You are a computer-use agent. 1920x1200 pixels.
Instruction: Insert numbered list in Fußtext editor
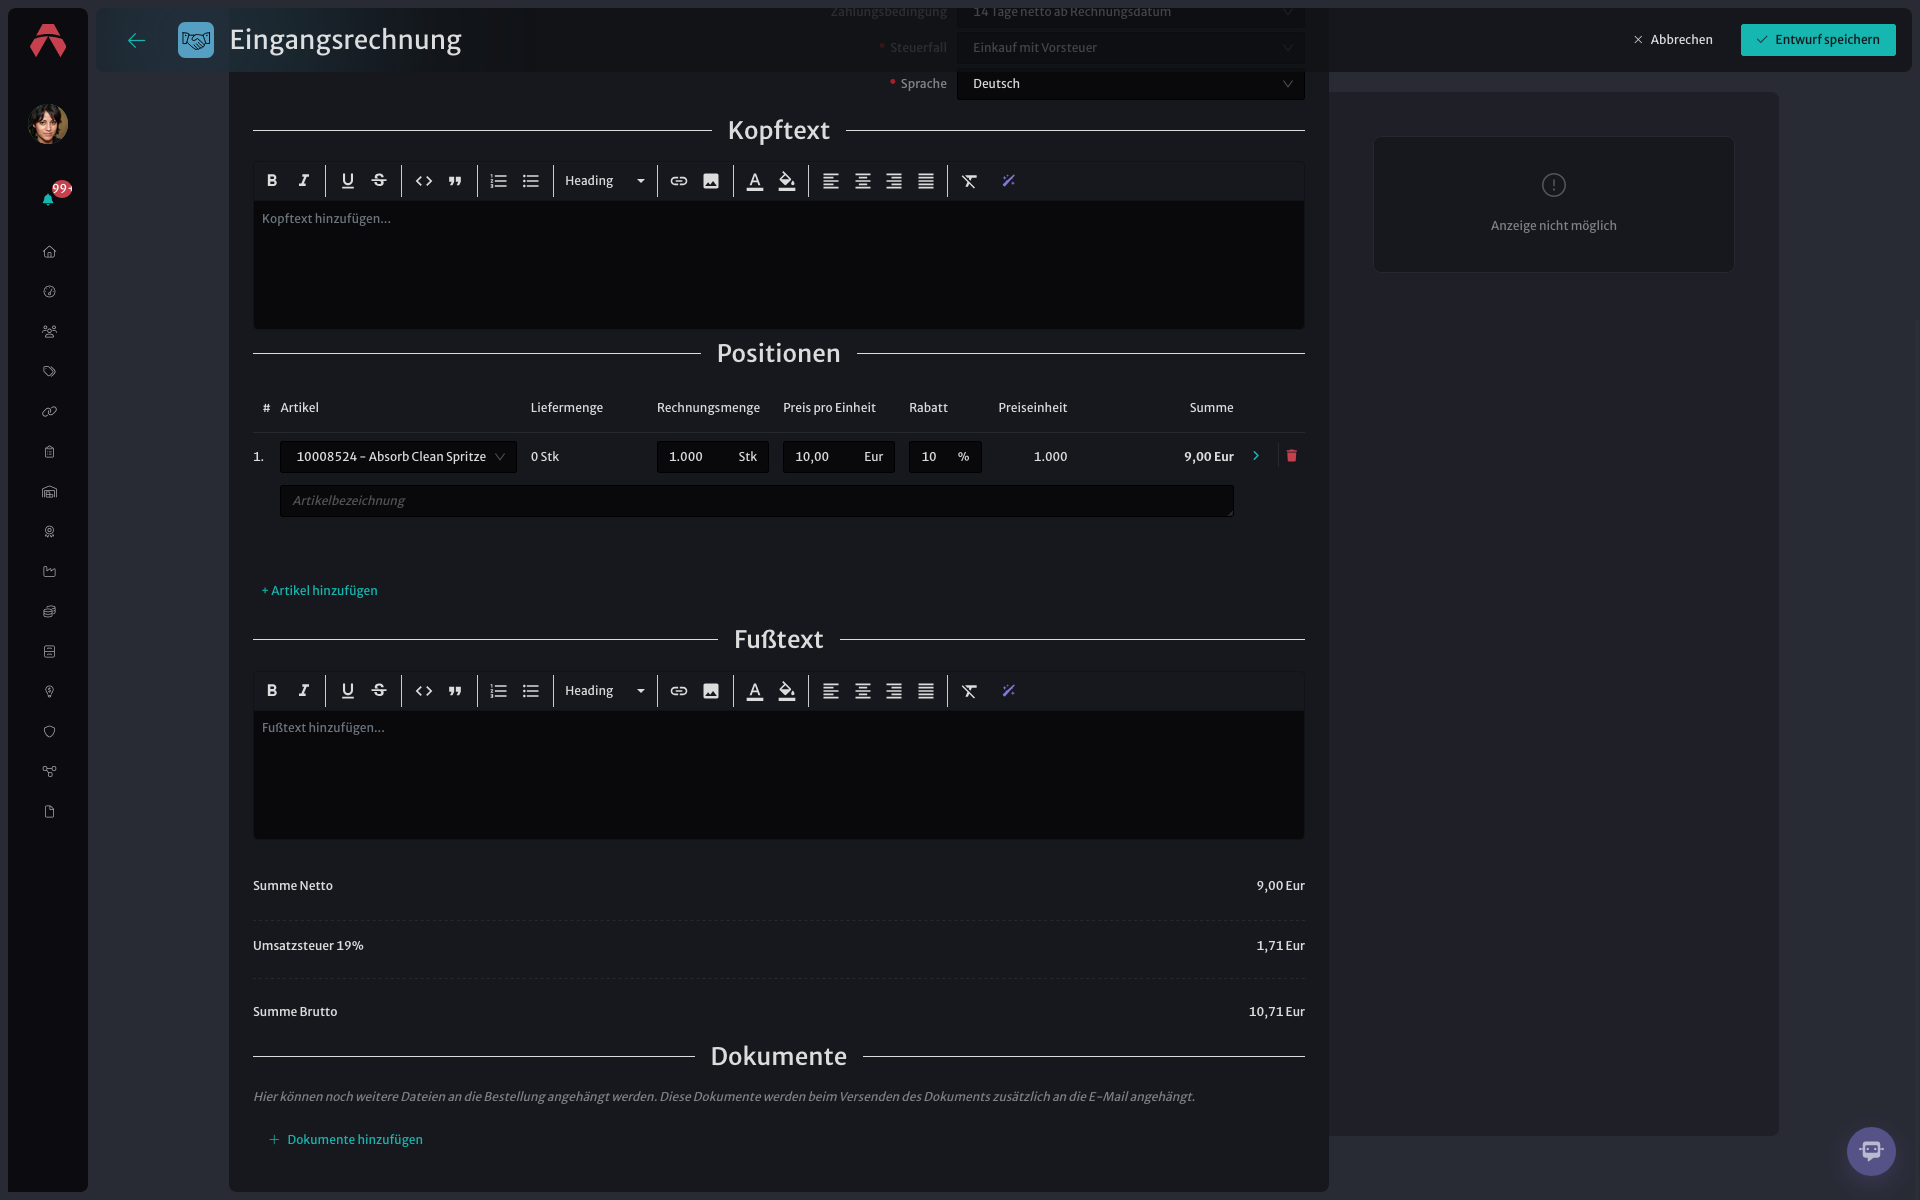click(499, 691)
